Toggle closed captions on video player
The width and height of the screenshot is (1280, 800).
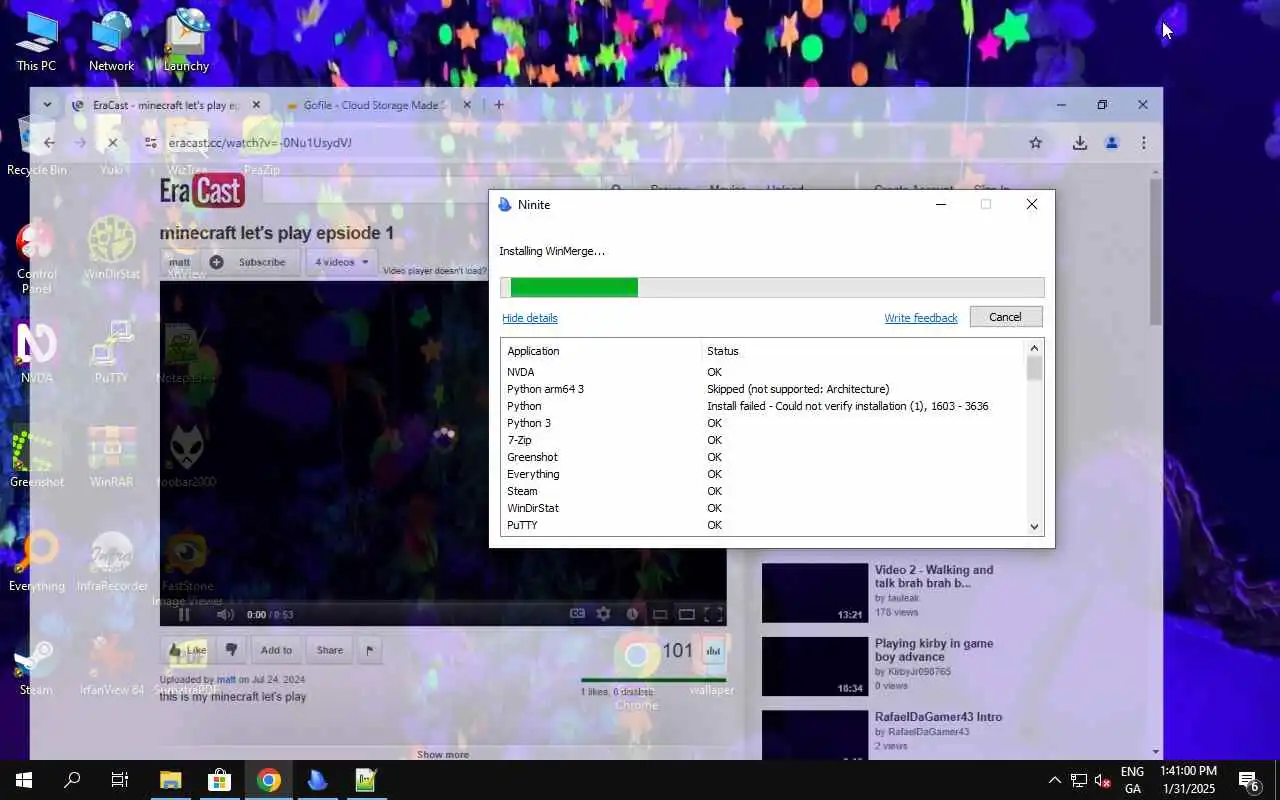[x=577, y=614]
